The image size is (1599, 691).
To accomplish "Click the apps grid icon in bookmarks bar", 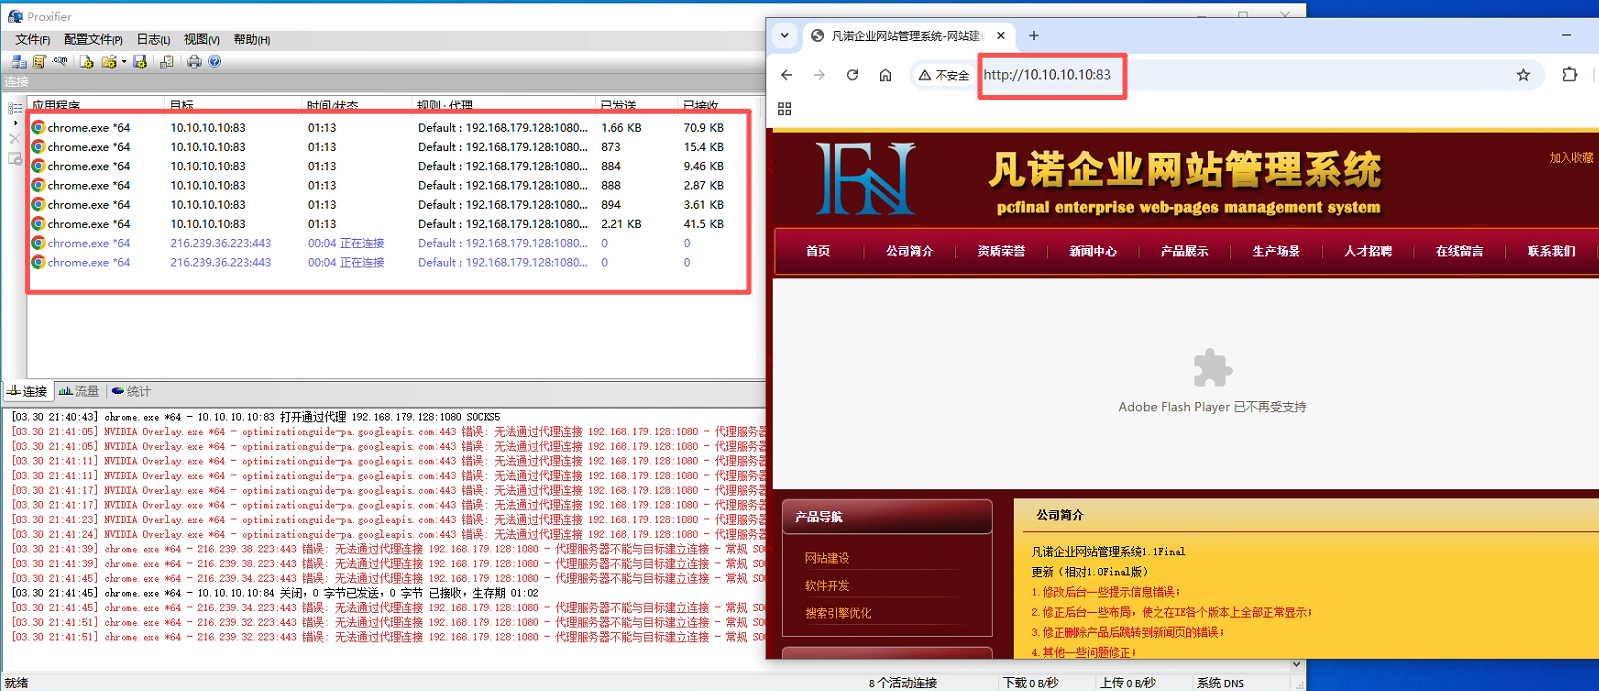I will (x=785, y=109).
